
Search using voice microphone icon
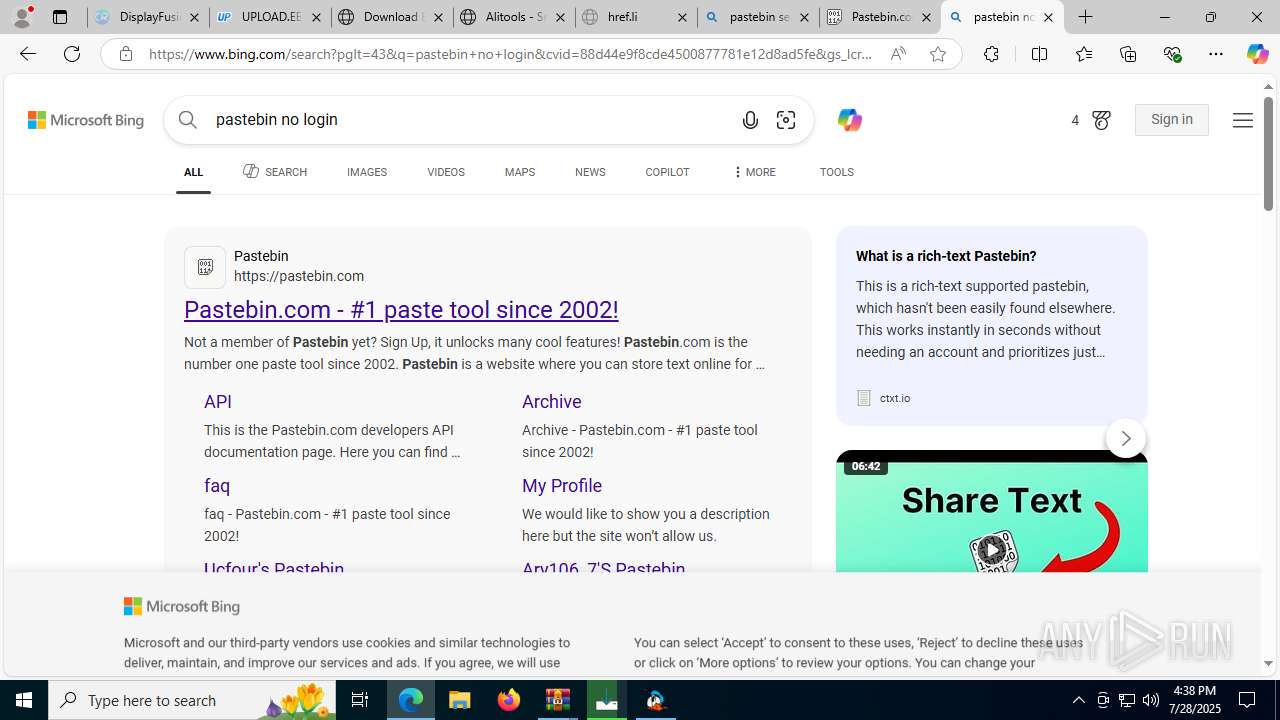coord(750,120)
